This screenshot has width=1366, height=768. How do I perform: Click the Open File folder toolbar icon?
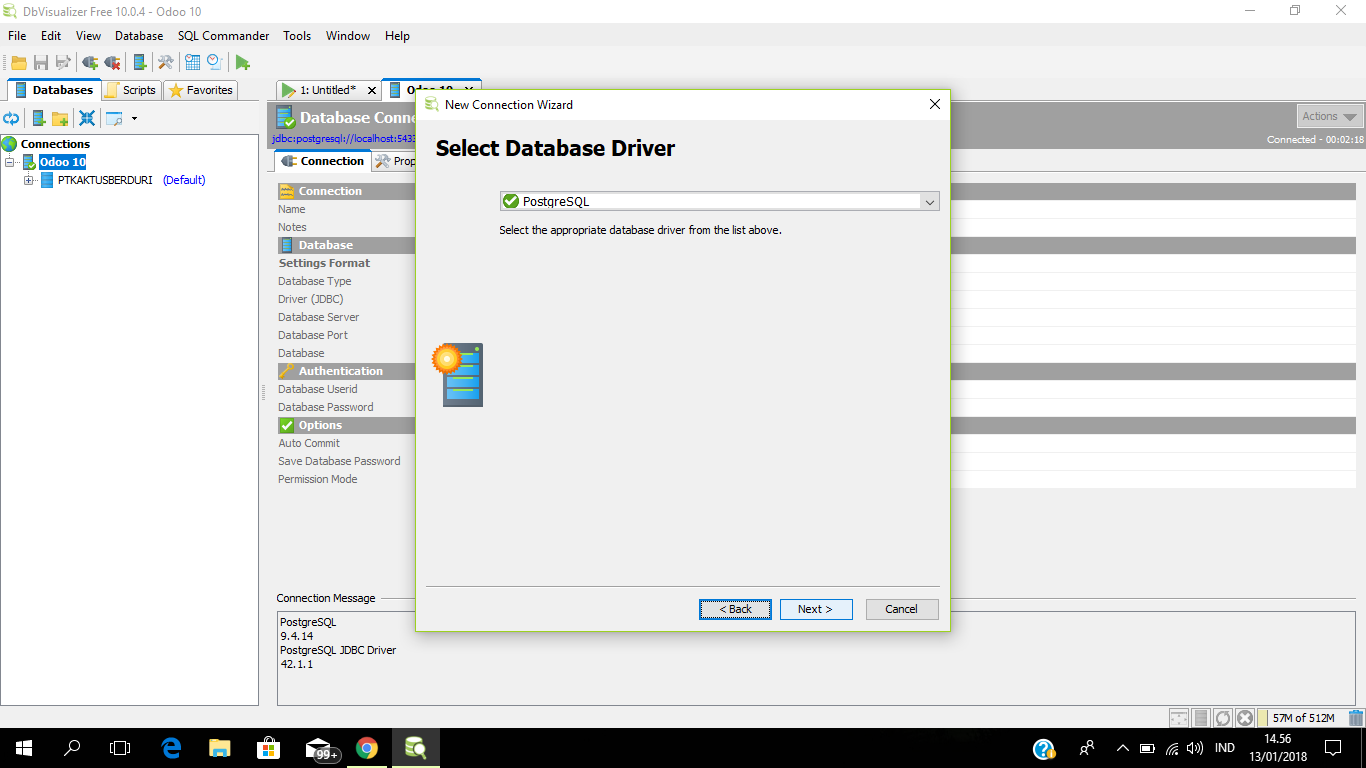pos(19,62)
